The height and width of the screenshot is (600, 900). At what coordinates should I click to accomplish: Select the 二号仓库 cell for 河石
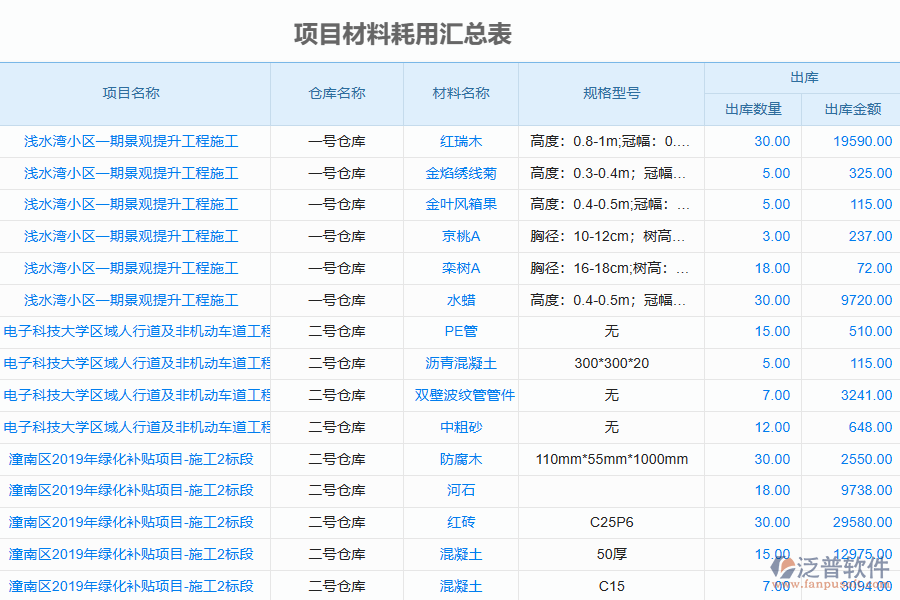336,491
